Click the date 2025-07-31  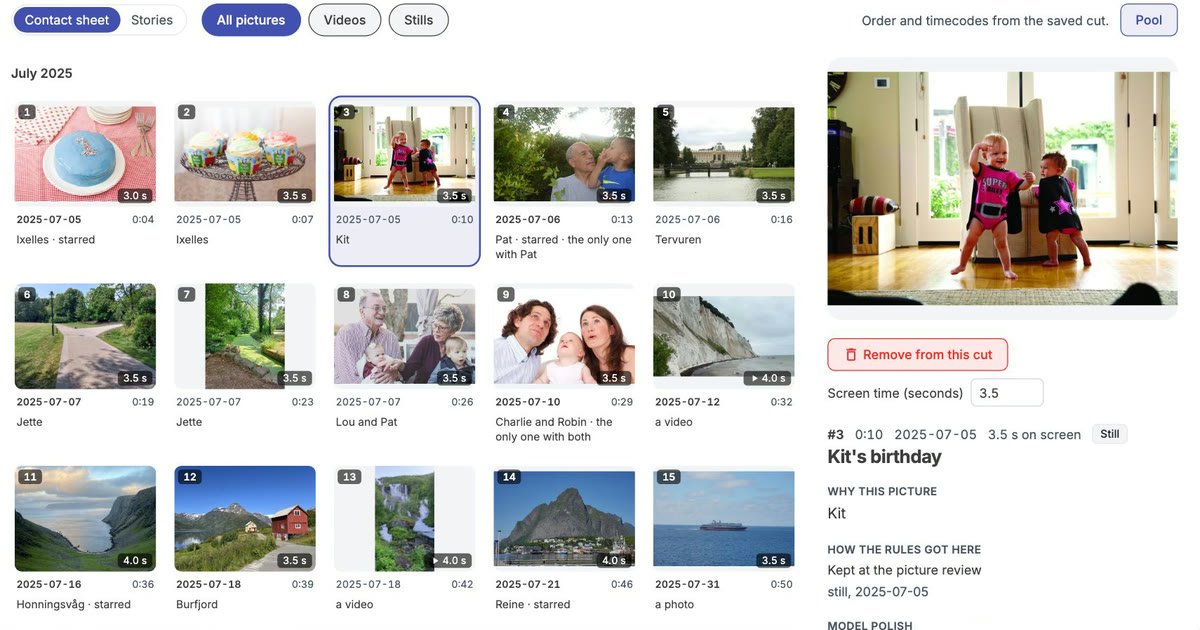pos(687,584)
